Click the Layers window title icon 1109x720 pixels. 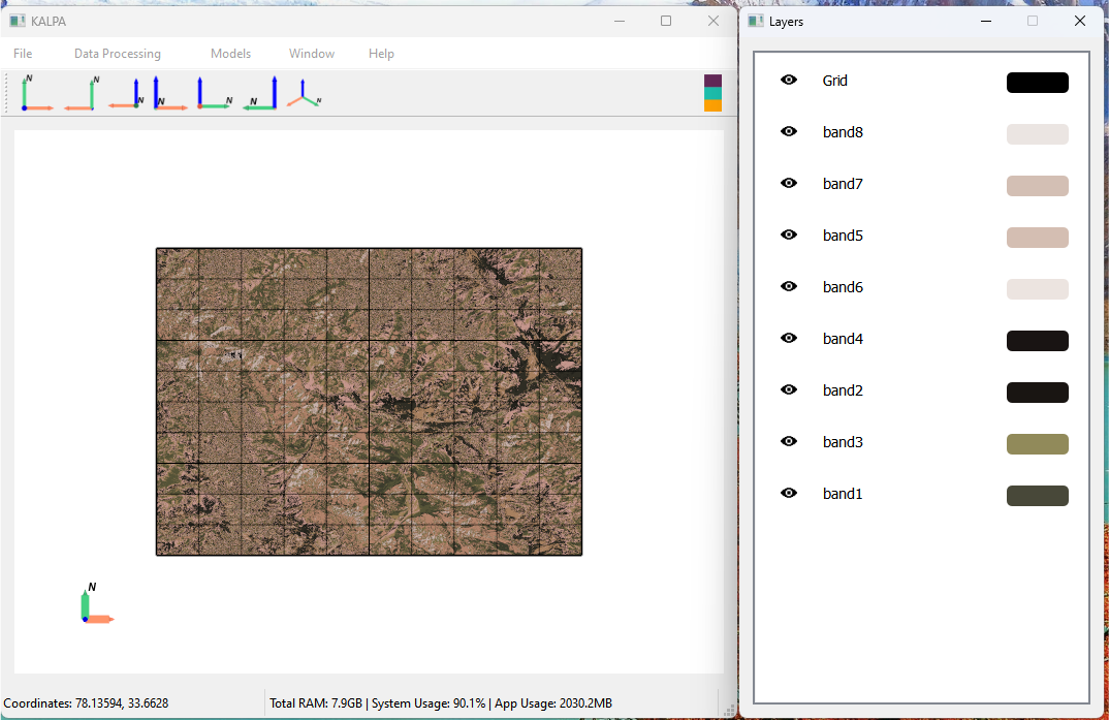756,21
